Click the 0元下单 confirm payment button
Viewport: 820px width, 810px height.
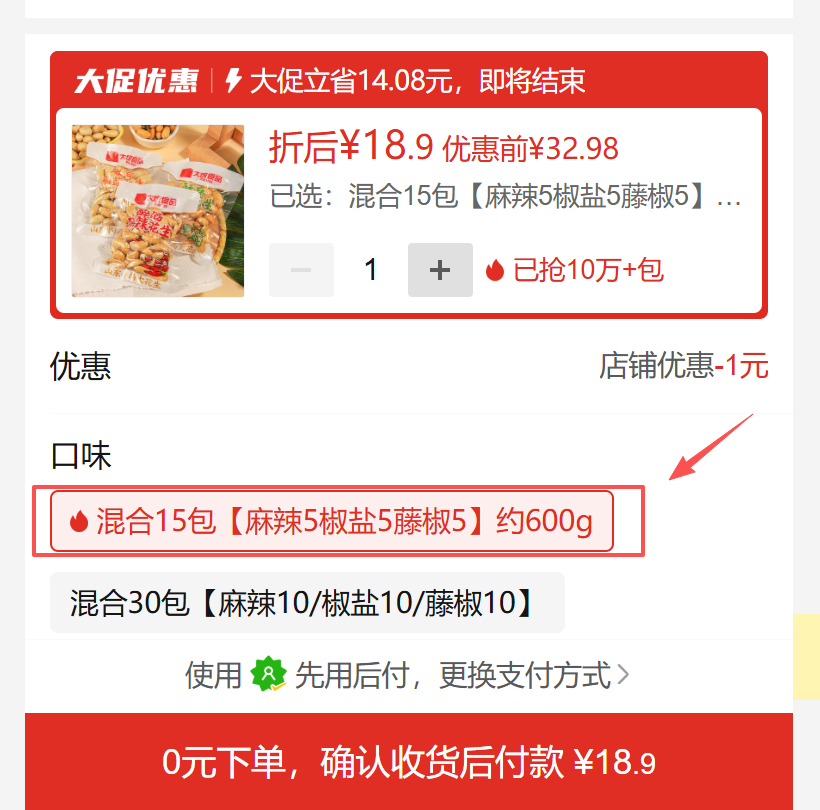[409, 761]
